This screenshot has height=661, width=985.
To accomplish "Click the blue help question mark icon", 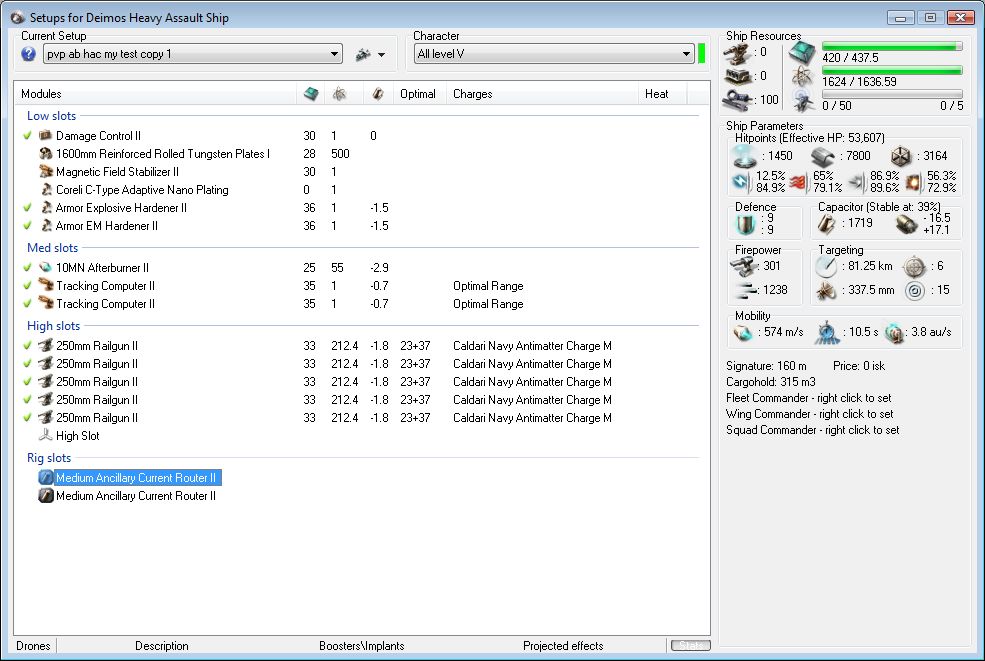I will pos(28,54).
